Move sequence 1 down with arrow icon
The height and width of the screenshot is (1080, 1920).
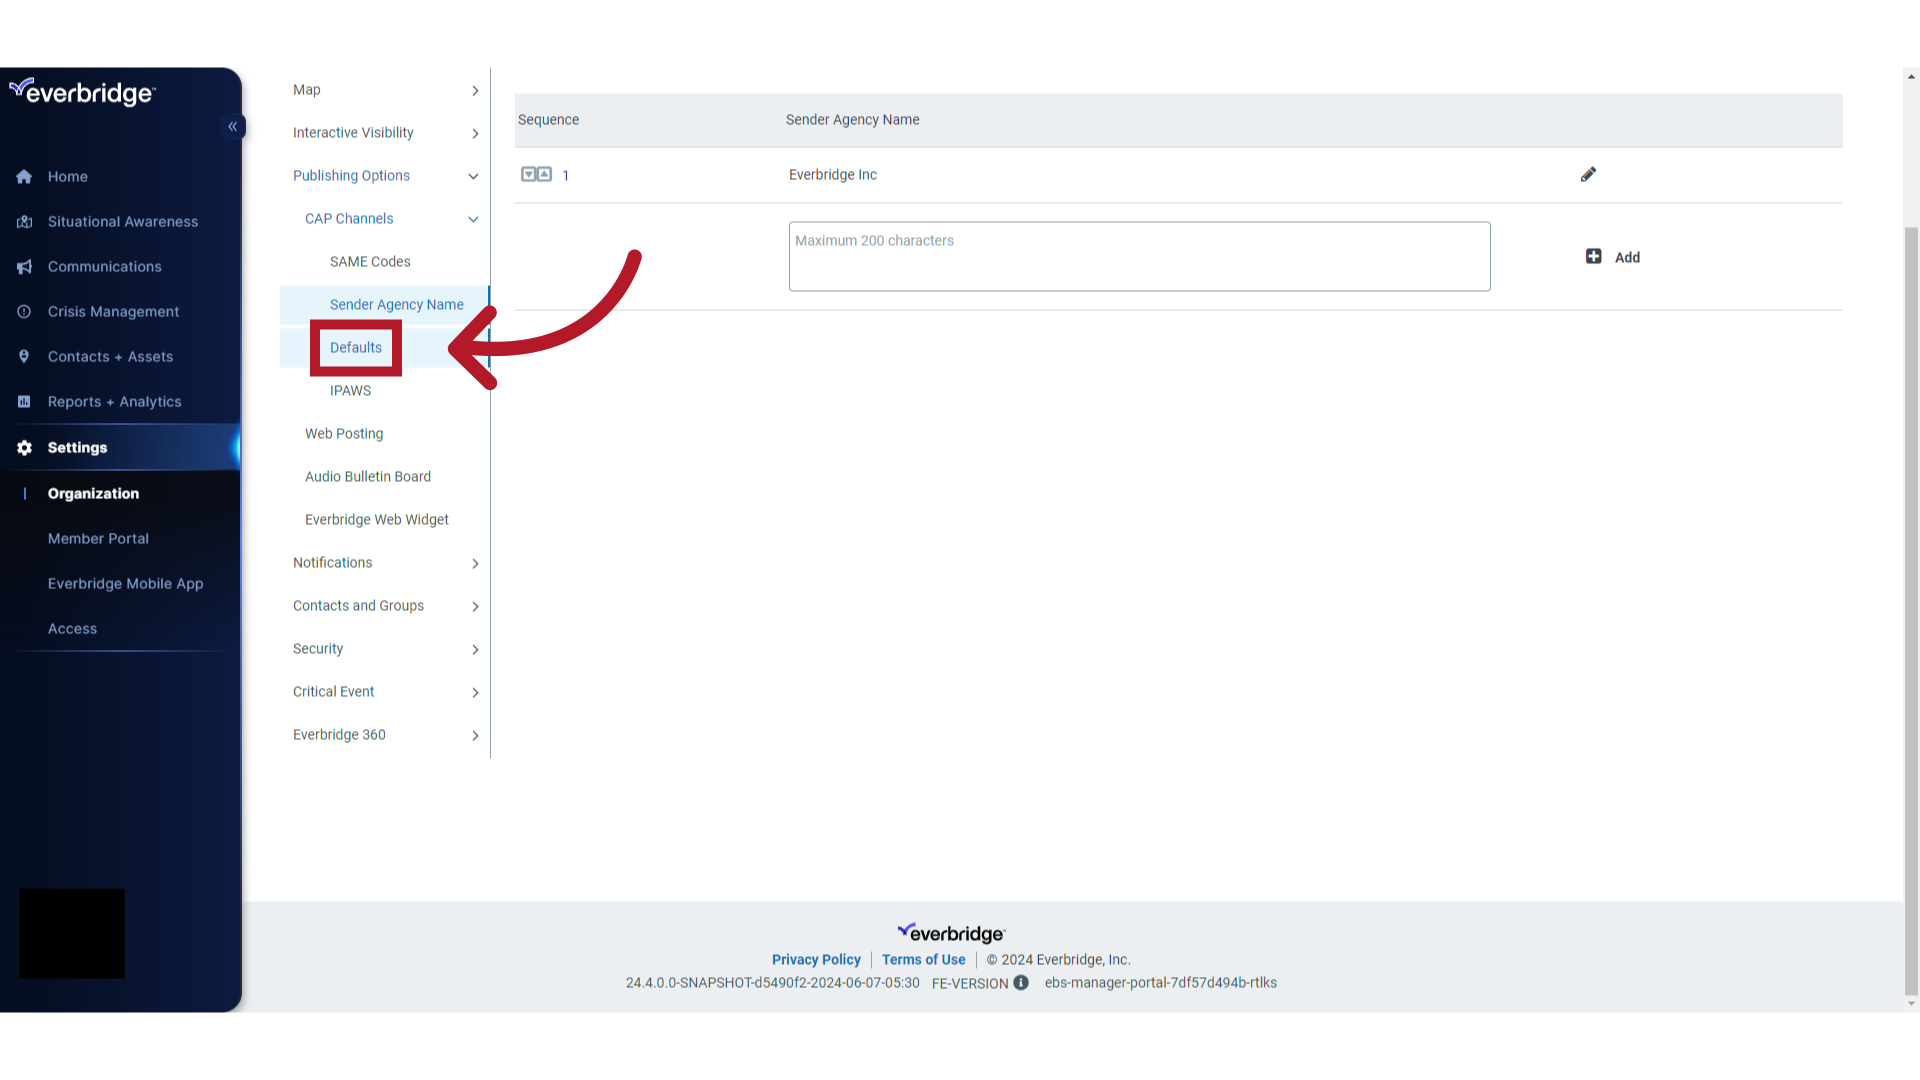click(528, 174)
